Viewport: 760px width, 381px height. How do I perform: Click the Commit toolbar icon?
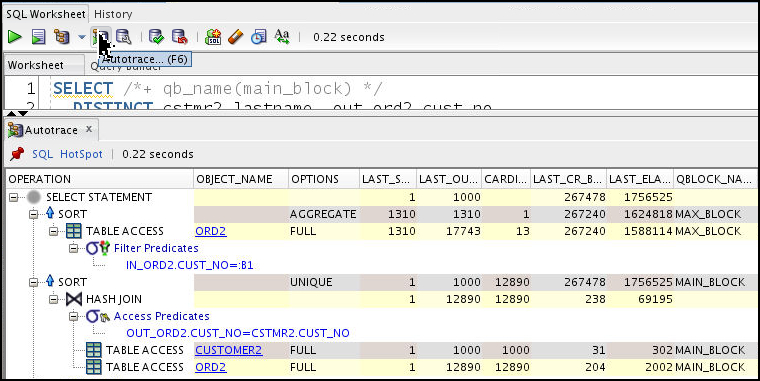pyautogui.click(x=156, y=37)
